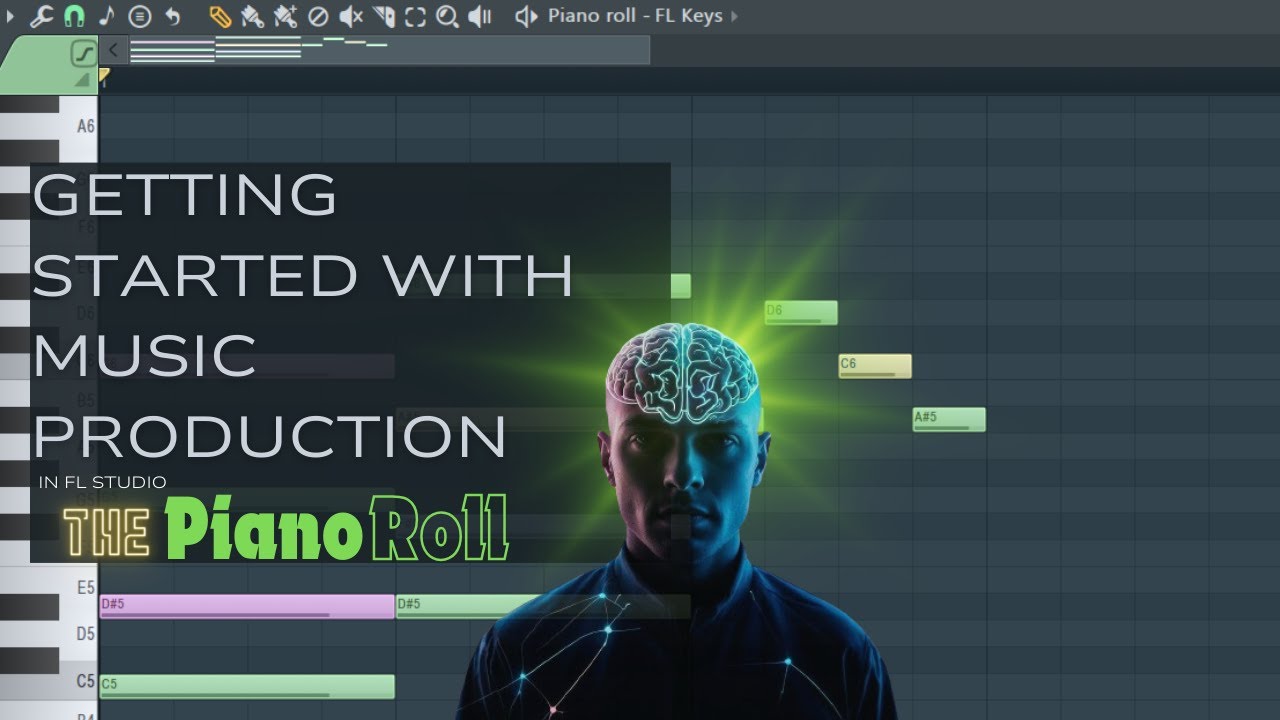Open the Piano roll - FL Keys channel selector

[x=635, y=16]
